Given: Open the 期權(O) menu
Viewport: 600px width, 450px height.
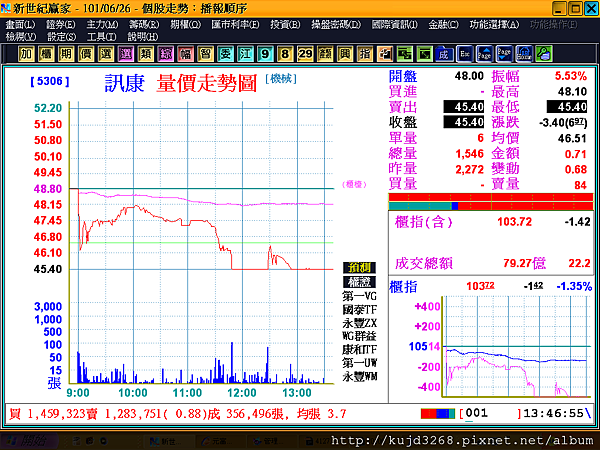Looking at the screenshot, I should (185, 25).
